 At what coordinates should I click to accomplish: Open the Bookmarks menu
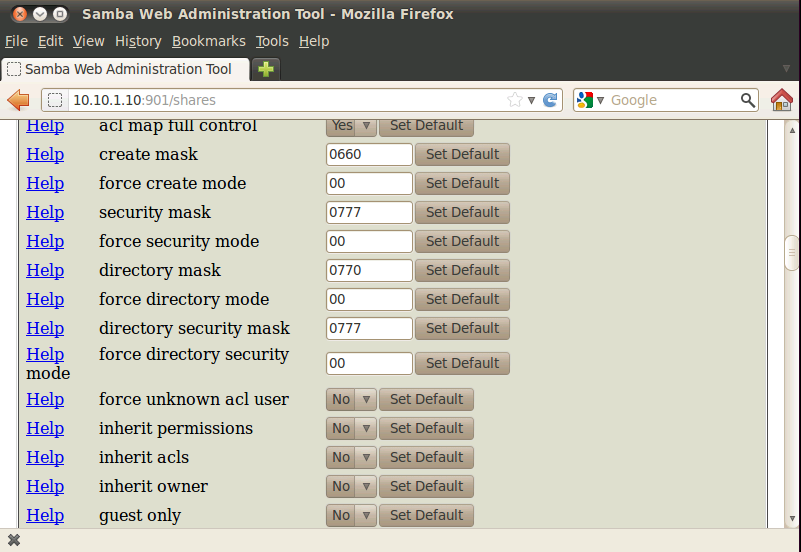pos(208,41)
